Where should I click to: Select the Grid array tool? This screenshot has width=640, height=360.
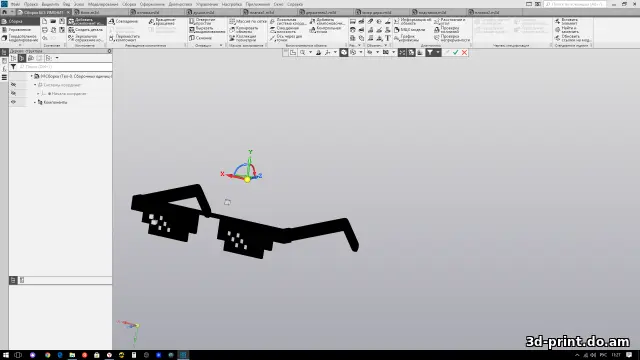point(248,21)
